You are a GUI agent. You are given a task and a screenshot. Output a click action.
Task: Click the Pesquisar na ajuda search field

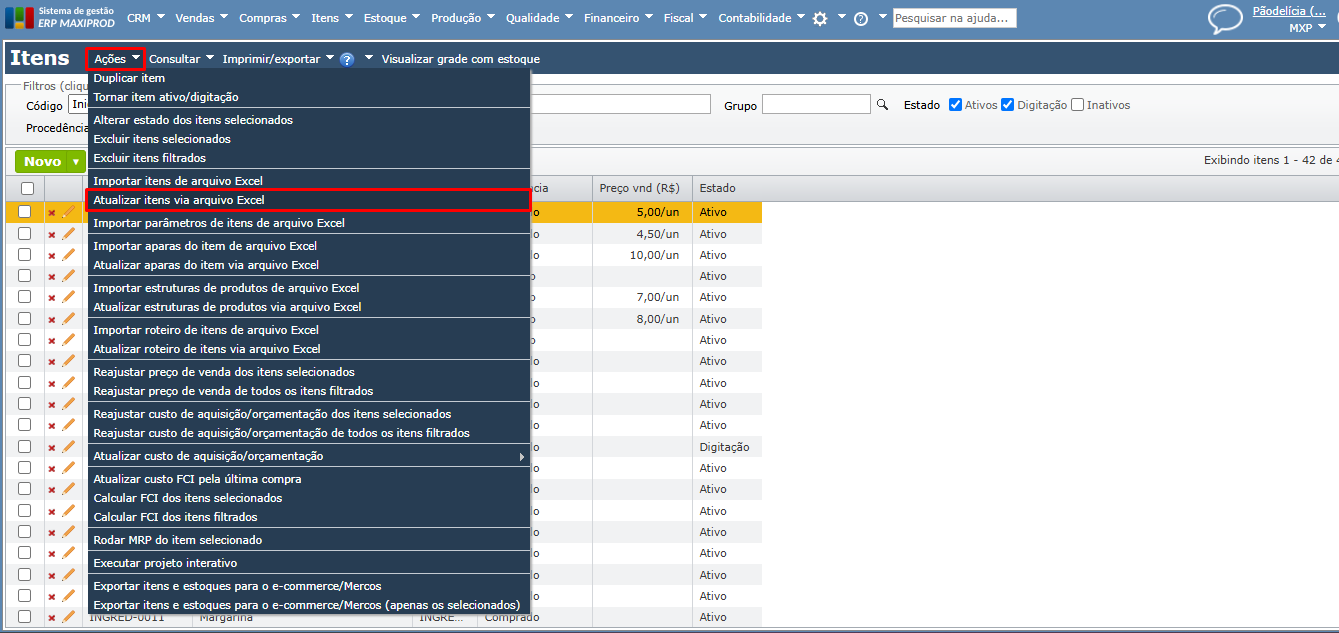coord(954,18)
